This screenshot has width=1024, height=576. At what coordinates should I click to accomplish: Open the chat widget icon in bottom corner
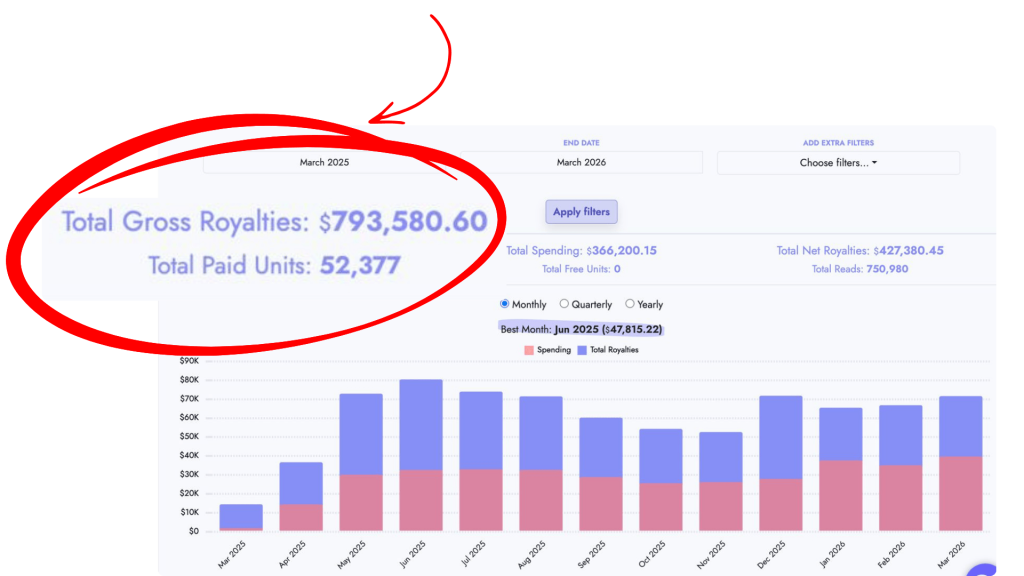[985, 568]
